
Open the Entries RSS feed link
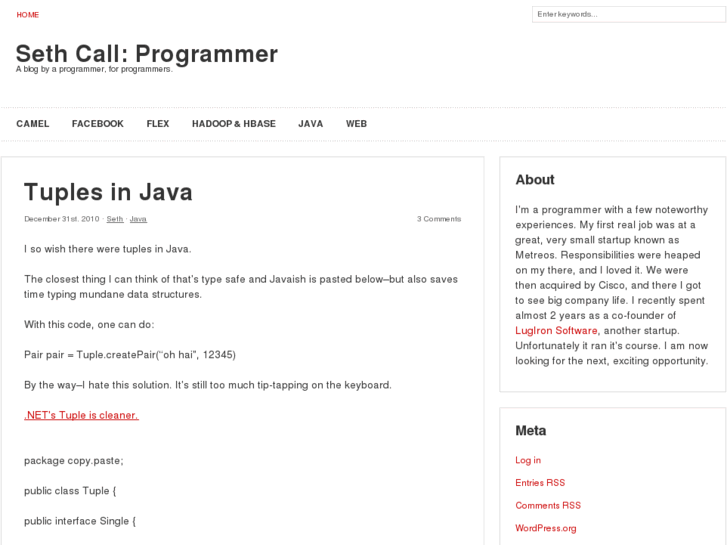click(x=540, y=483)
